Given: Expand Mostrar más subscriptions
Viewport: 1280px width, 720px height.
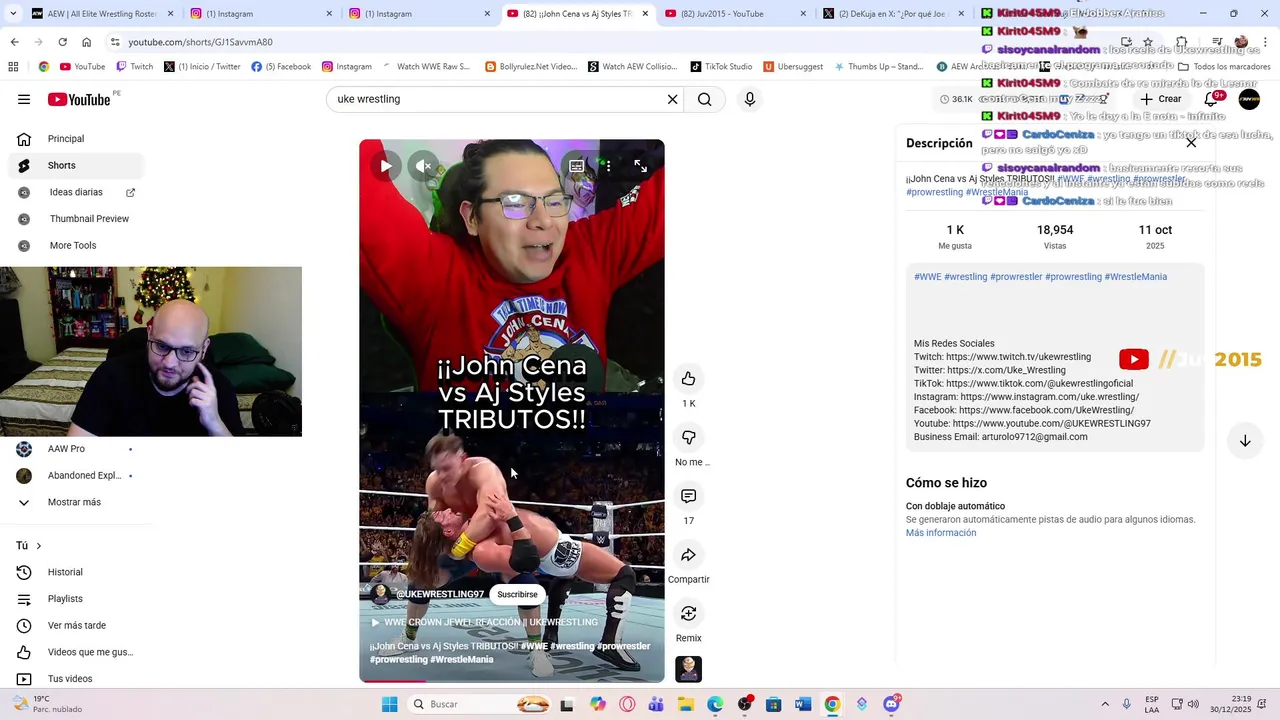Looking at the screenshot, I should tap(76, 502).
